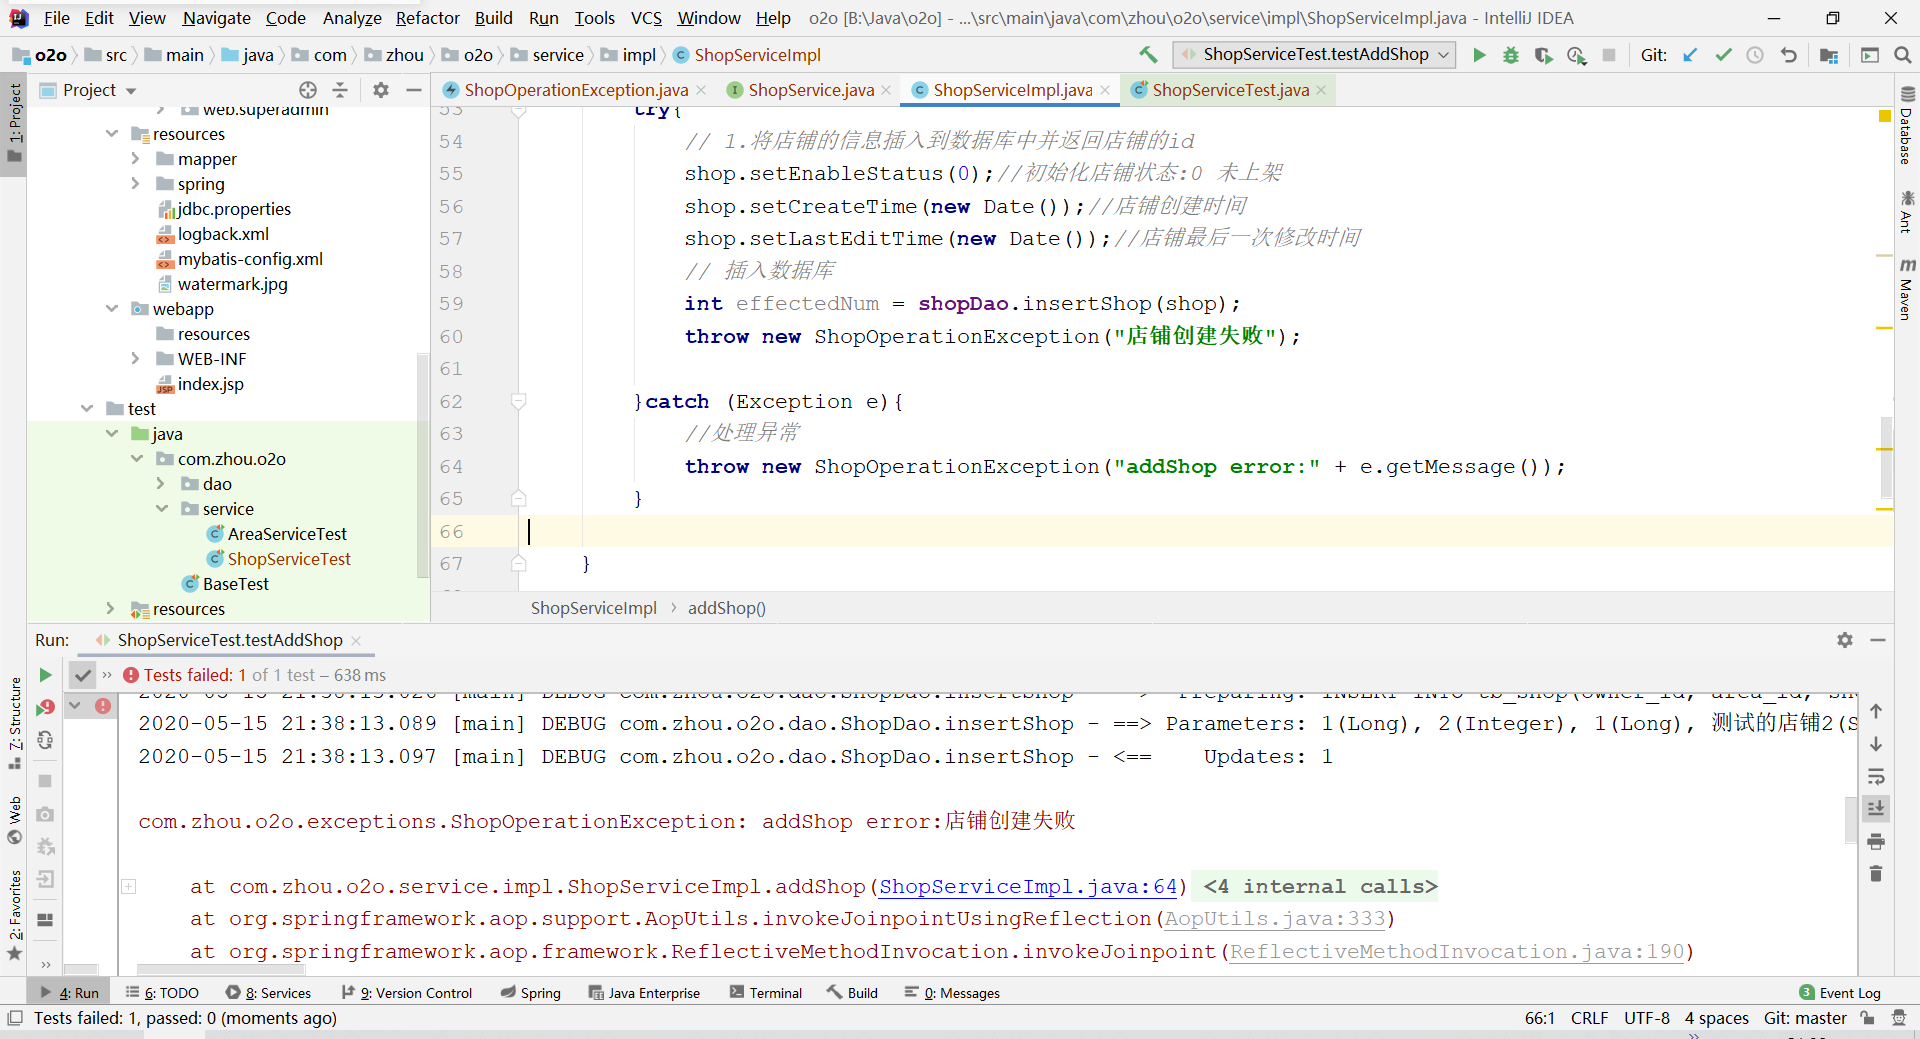Hide the Project panel with minus icon
The width and height of the screenshot is (1920, 1039).
414,90
